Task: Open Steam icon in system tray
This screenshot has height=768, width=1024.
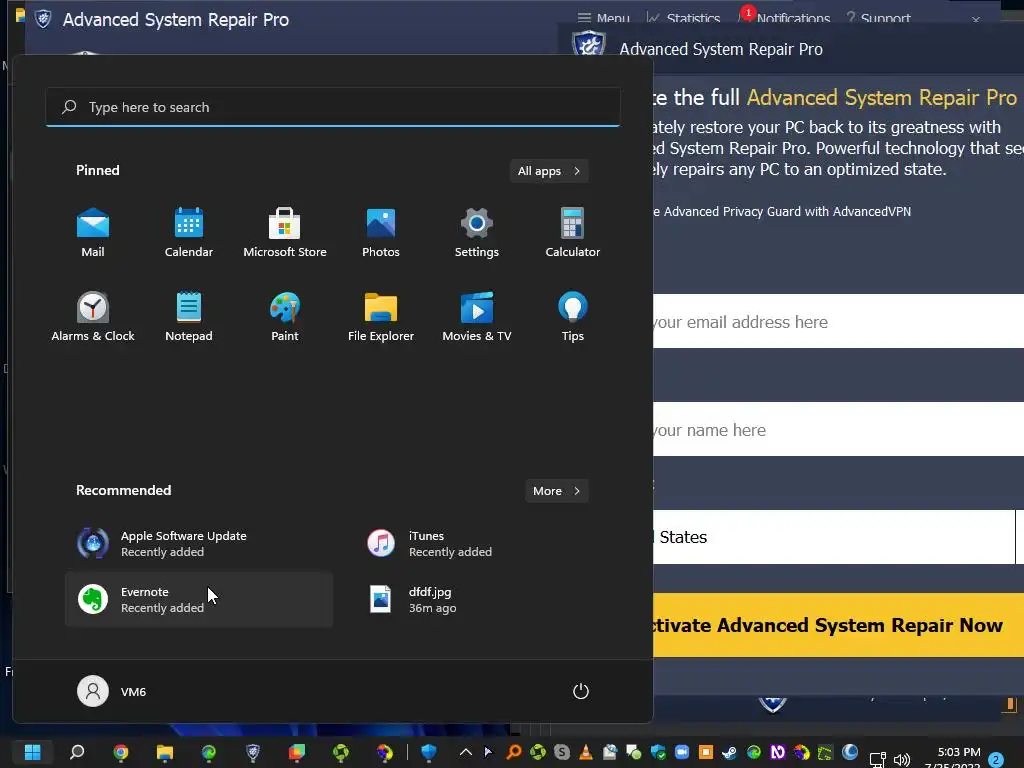Action: [x=729, y=752]
